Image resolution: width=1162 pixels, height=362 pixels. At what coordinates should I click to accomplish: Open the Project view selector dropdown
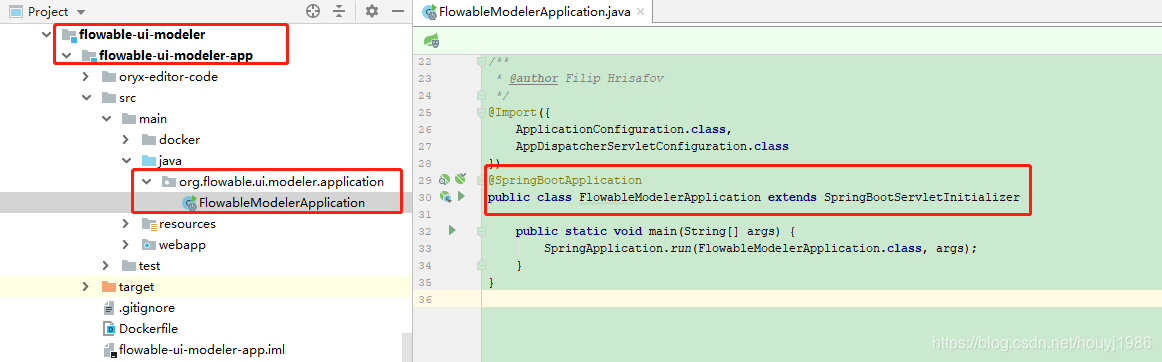pyautogui.click(x=80, y=12)
